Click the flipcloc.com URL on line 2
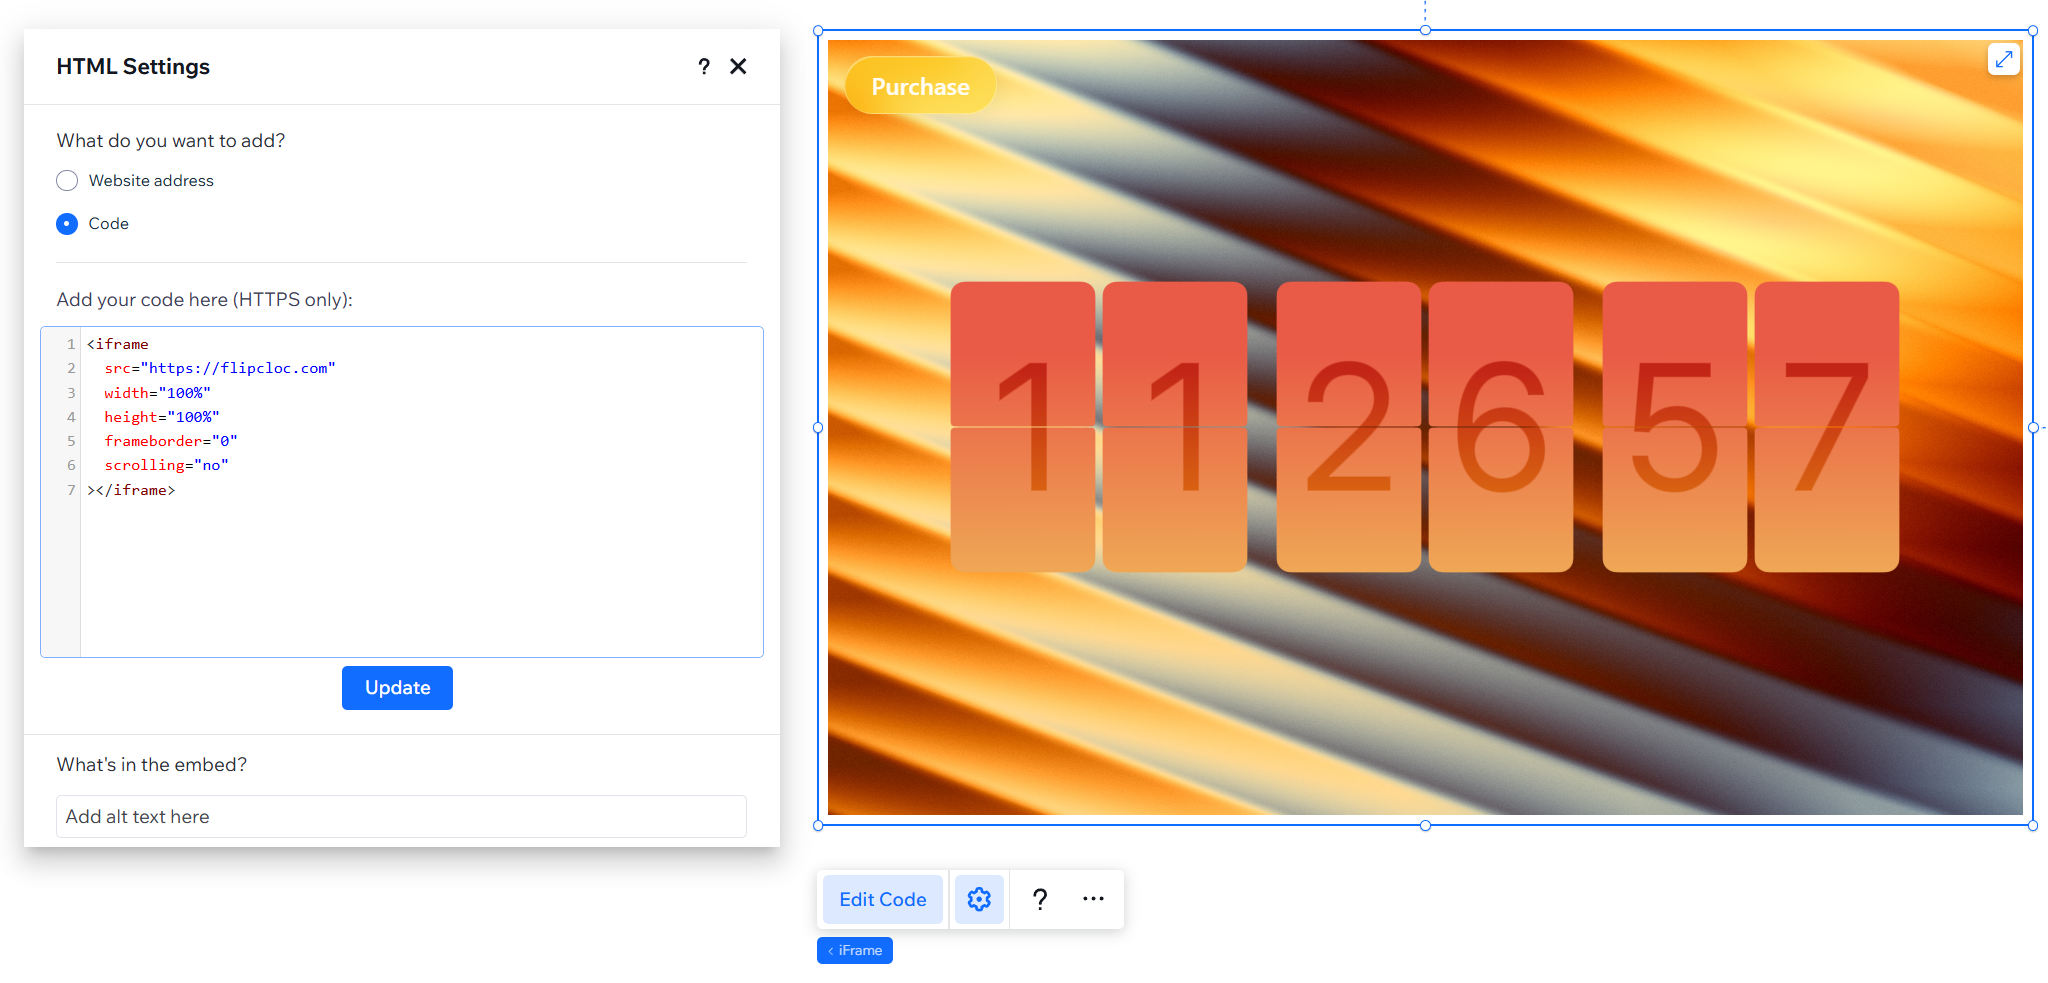Screen dimensions: 2048x983 click(x=240, y=368)
